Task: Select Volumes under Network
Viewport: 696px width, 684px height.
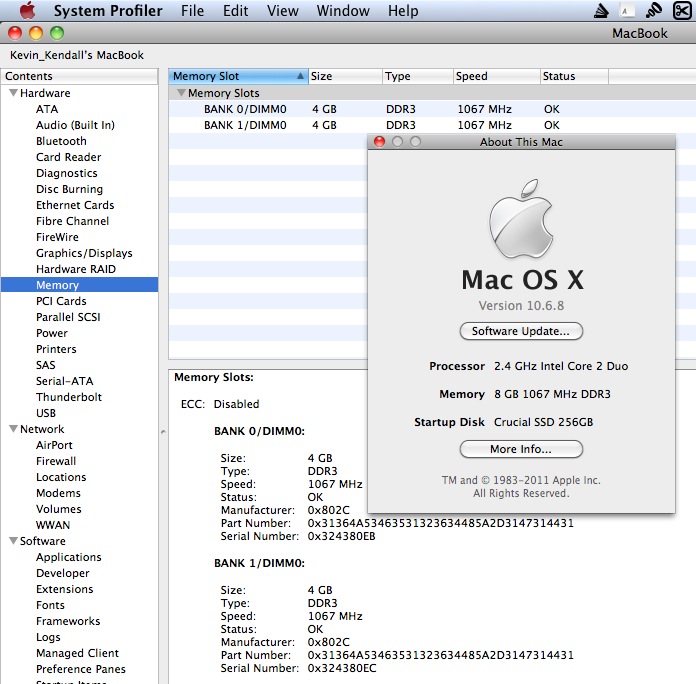Action: coord(59,509)
